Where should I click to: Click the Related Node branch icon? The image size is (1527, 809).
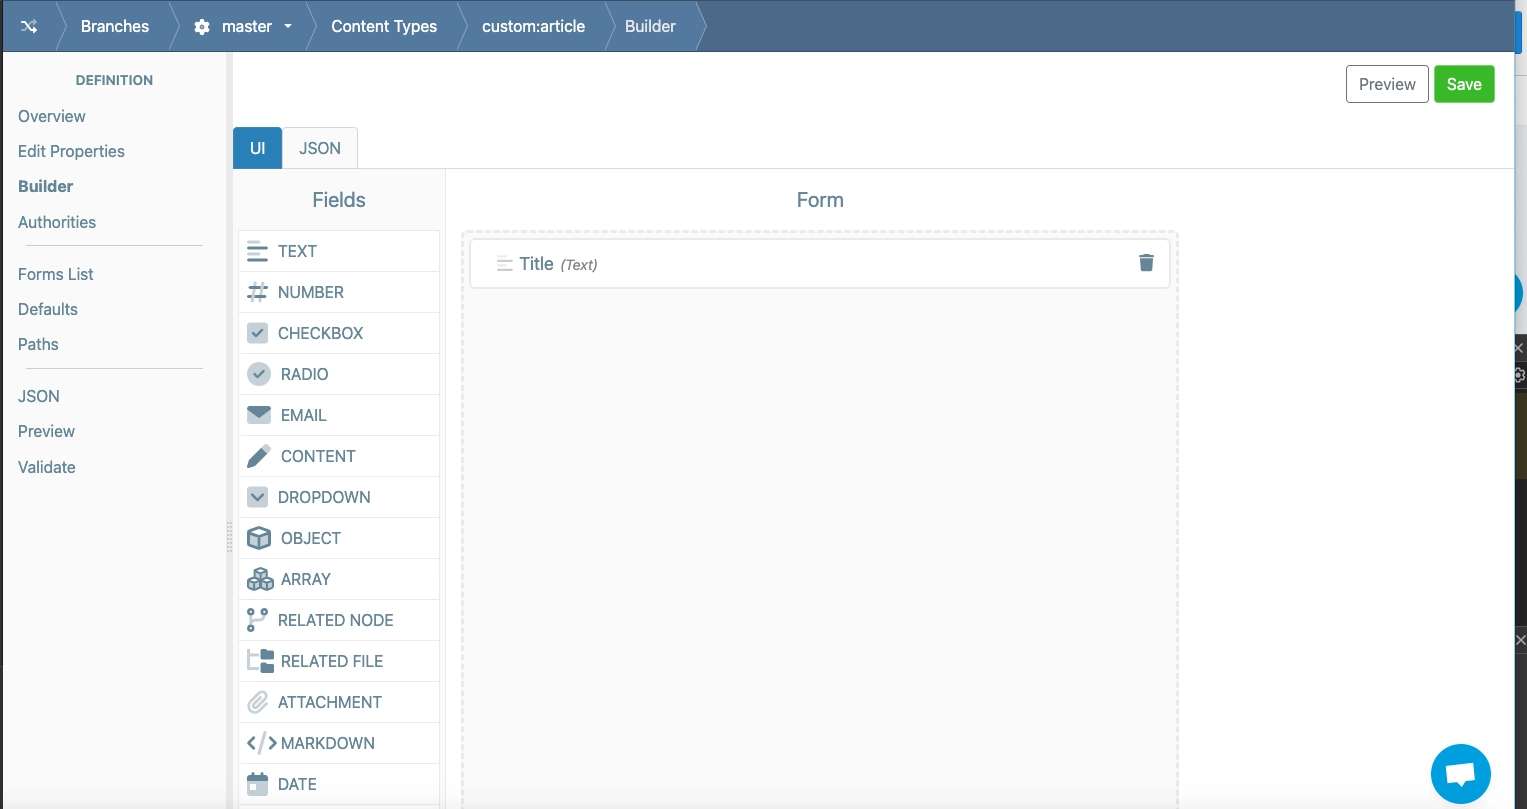click(257, 620)
